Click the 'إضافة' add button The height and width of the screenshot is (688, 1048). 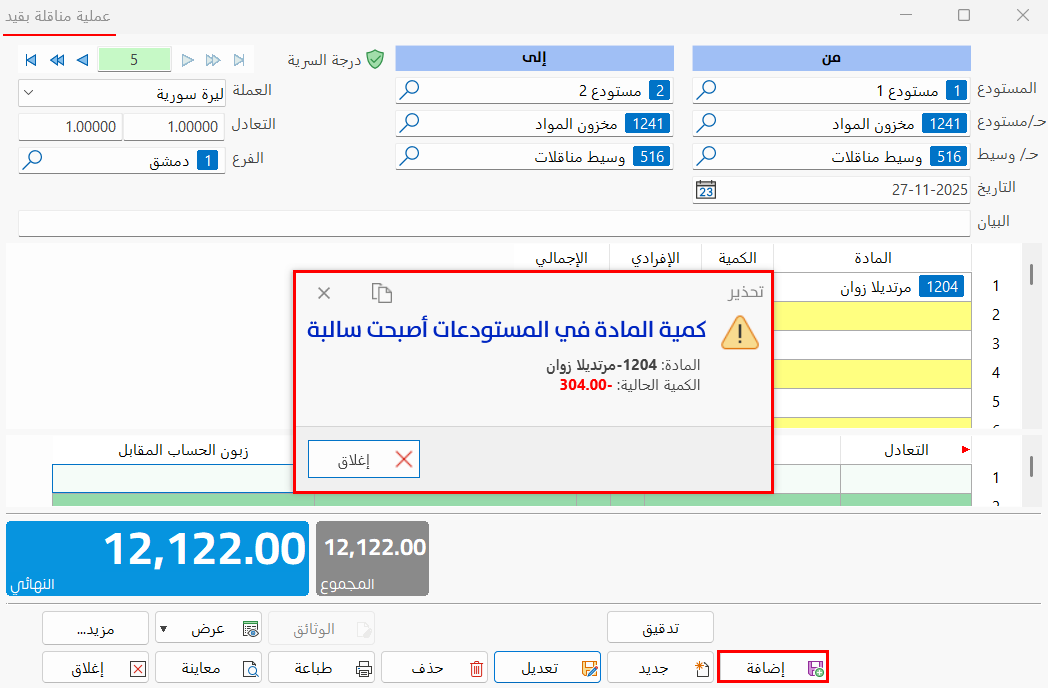(773, 667)
